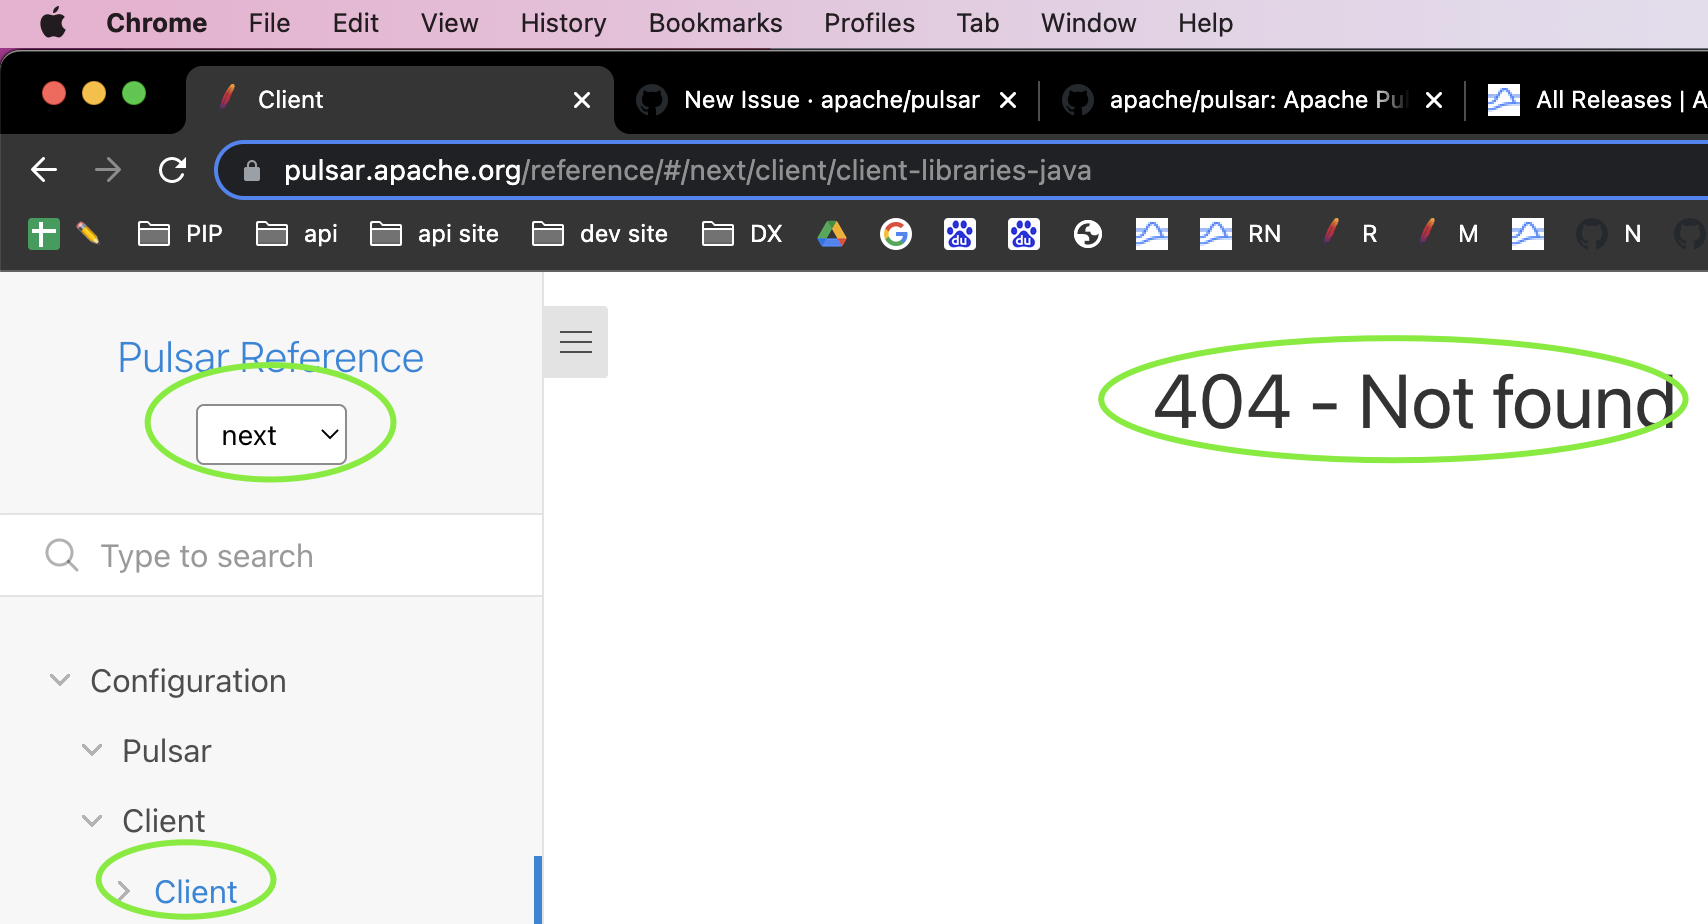The height and width of the screenshot is (924, 1708).
Task: Reload the current page
Action: point(173,170)
